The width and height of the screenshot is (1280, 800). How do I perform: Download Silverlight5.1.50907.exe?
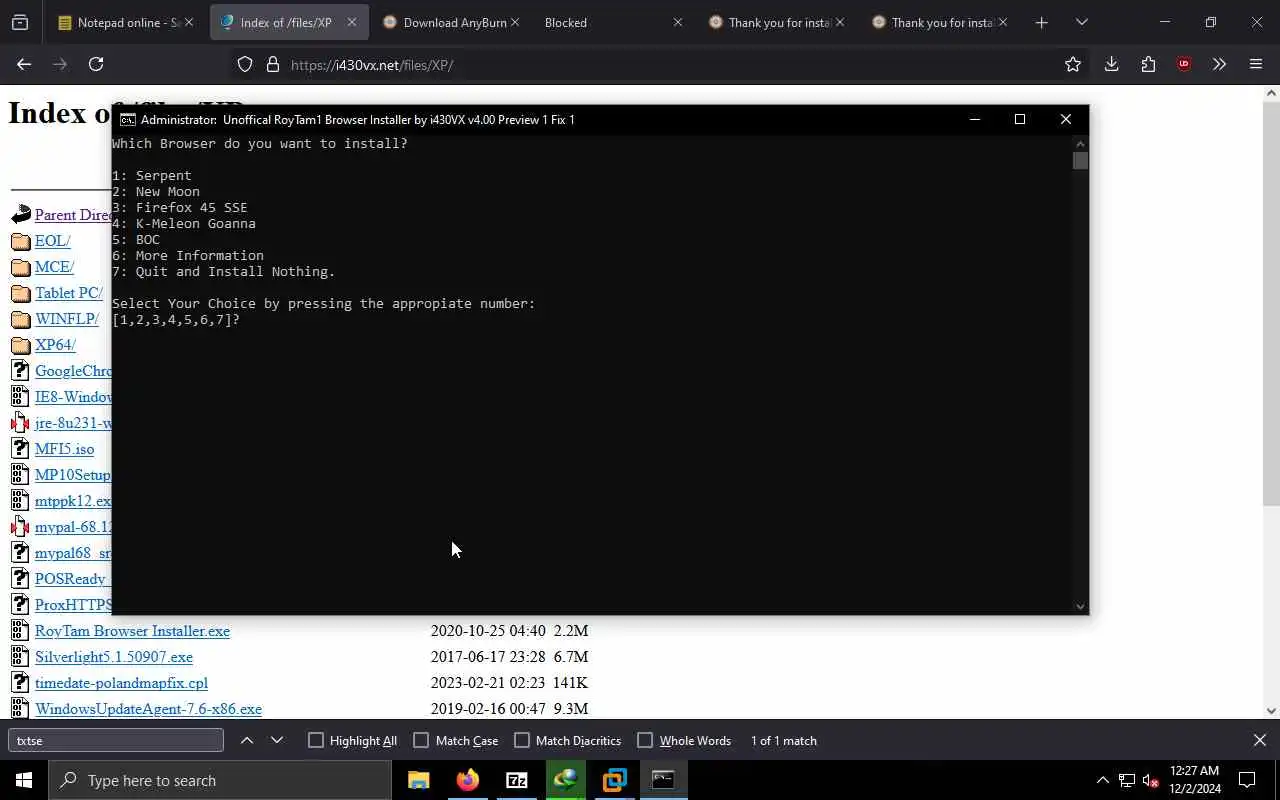click(114, 657)
